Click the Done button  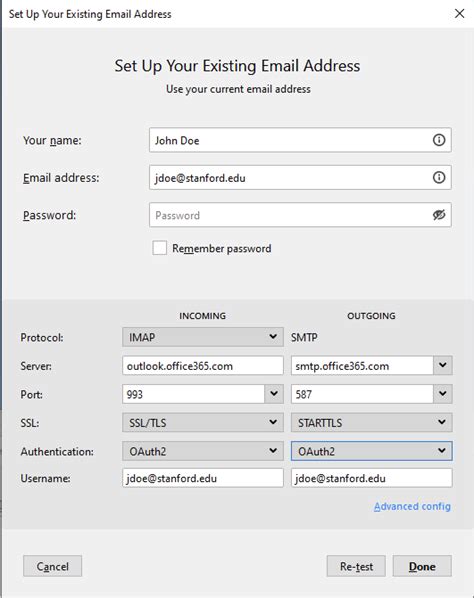[422, 566]
